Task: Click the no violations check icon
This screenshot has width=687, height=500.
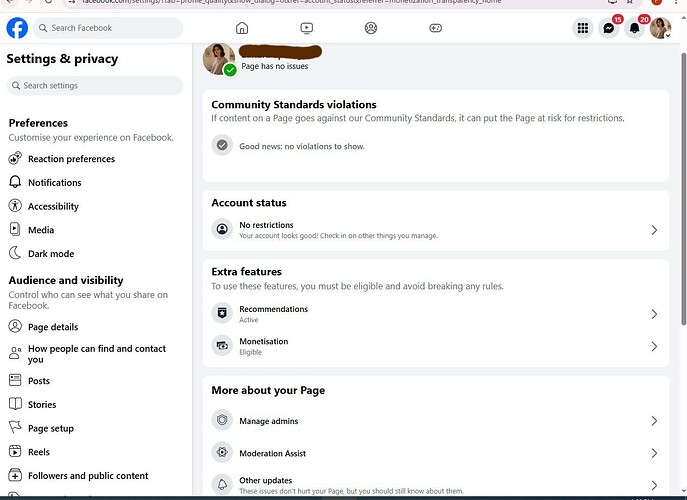Action: point(222,145)
